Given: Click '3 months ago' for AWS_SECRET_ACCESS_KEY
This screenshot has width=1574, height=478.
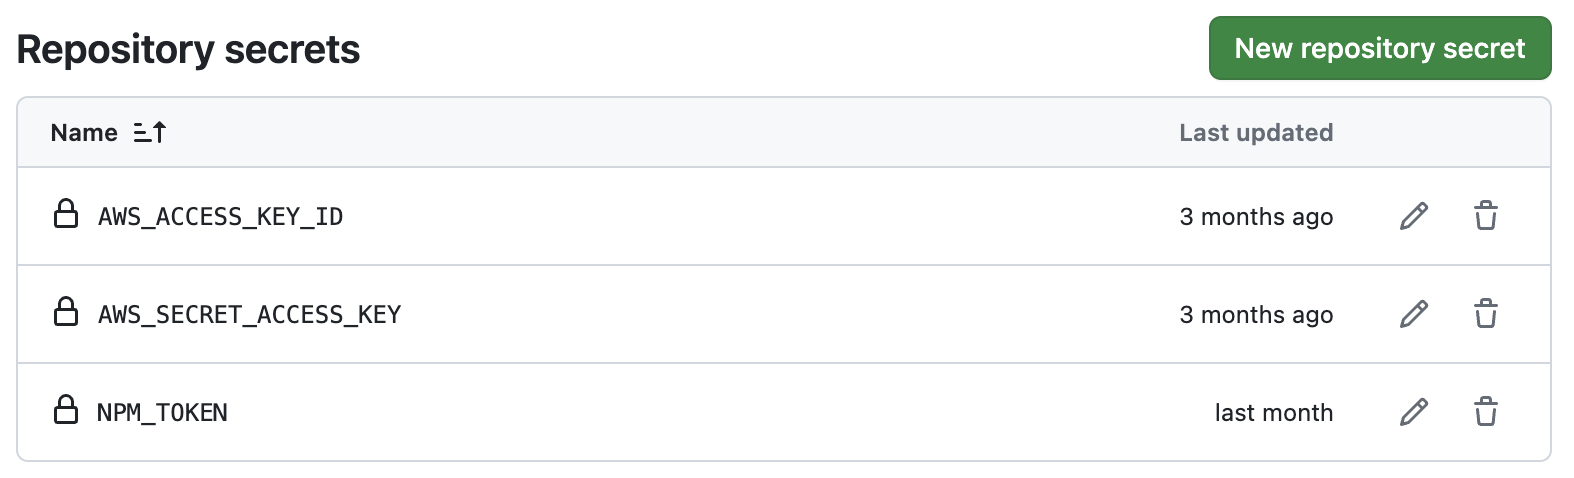Looking at the screenshot, I should 1255,315.
